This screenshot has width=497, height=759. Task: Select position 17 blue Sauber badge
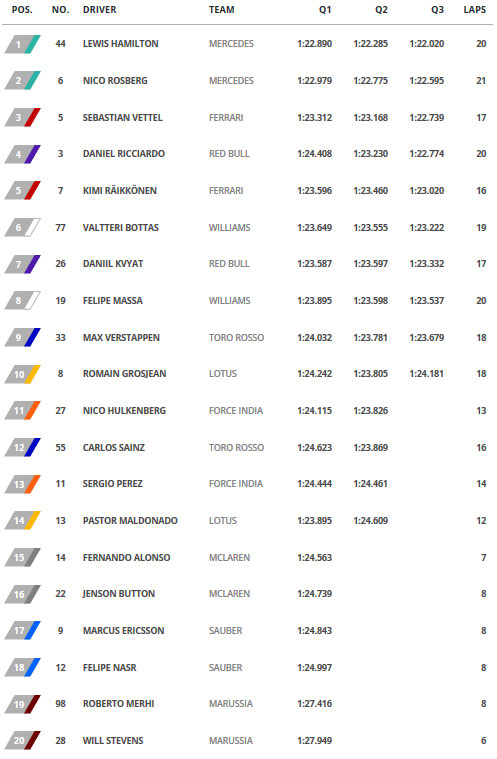(x=22, y=630)
